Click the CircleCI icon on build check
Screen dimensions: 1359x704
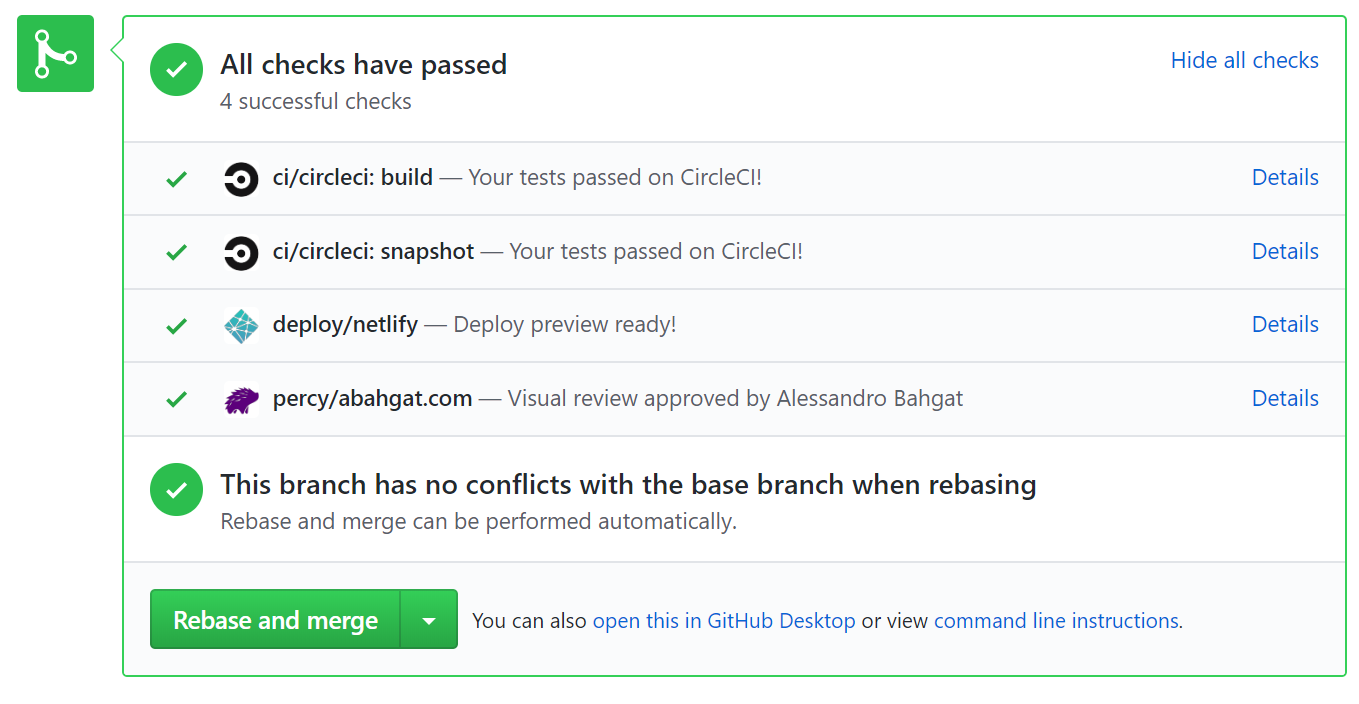click(x=241, y=178)
